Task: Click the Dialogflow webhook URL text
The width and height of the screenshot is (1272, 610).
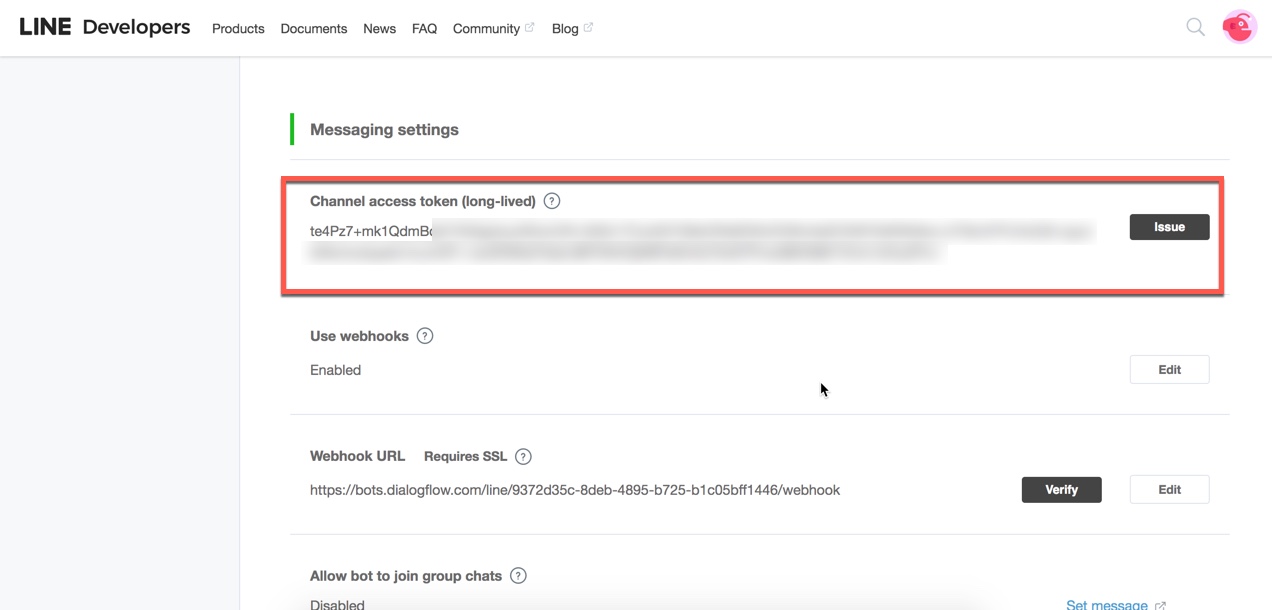Action: pos(575,490)
